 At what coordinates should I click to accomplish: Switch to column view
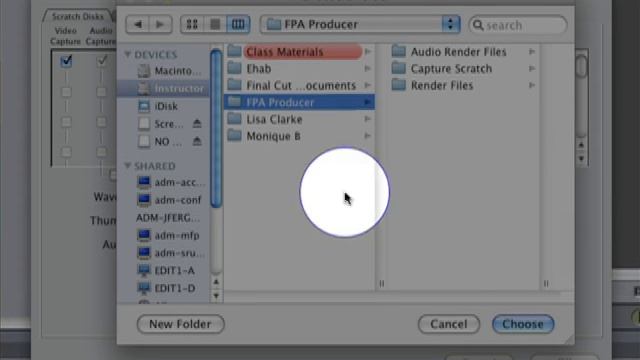pos(238,24)
